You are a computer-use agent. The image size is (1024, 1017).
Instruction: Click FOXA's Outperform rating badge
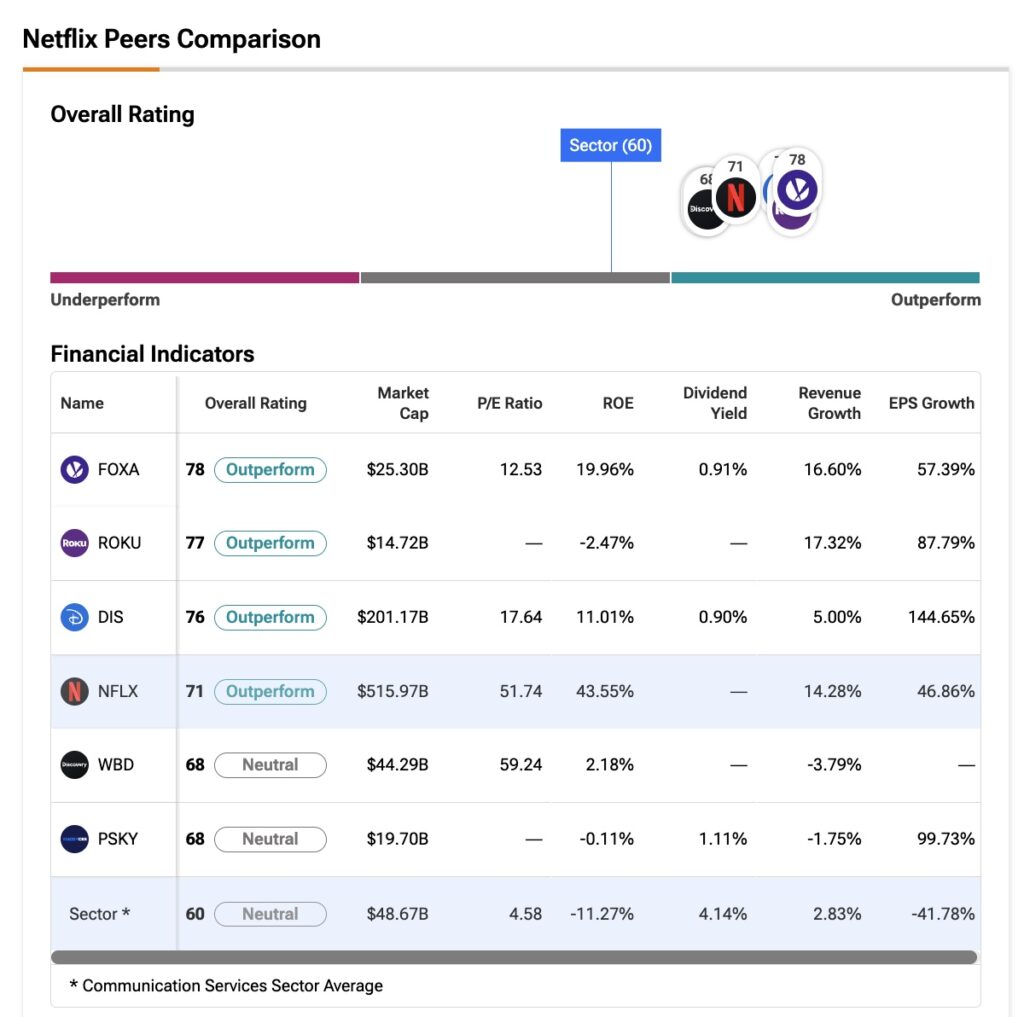coord(270,469)
